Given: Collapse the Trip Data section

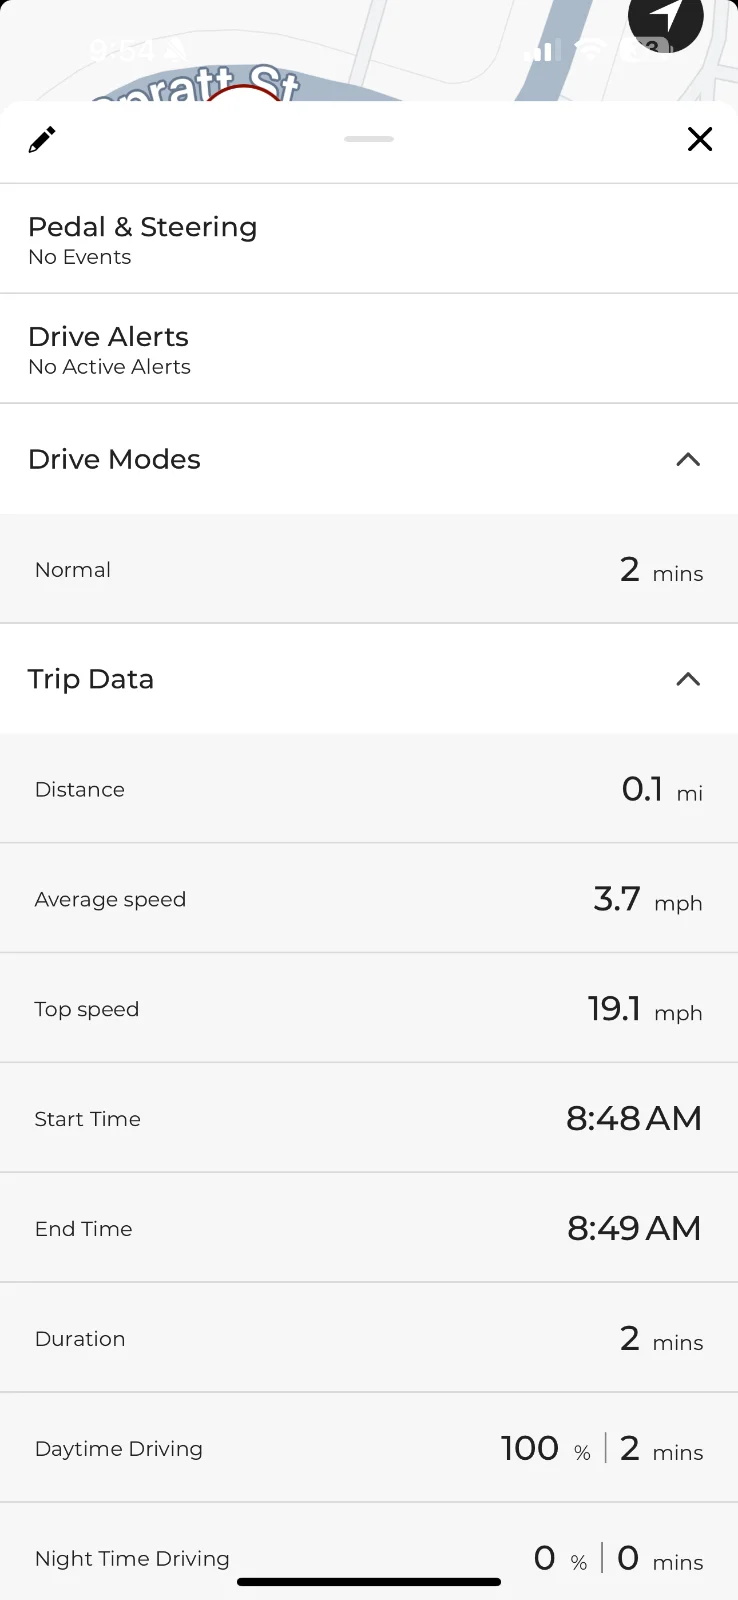Looking at the screenshot, I should pyautogui.click(x=688, y=679).
